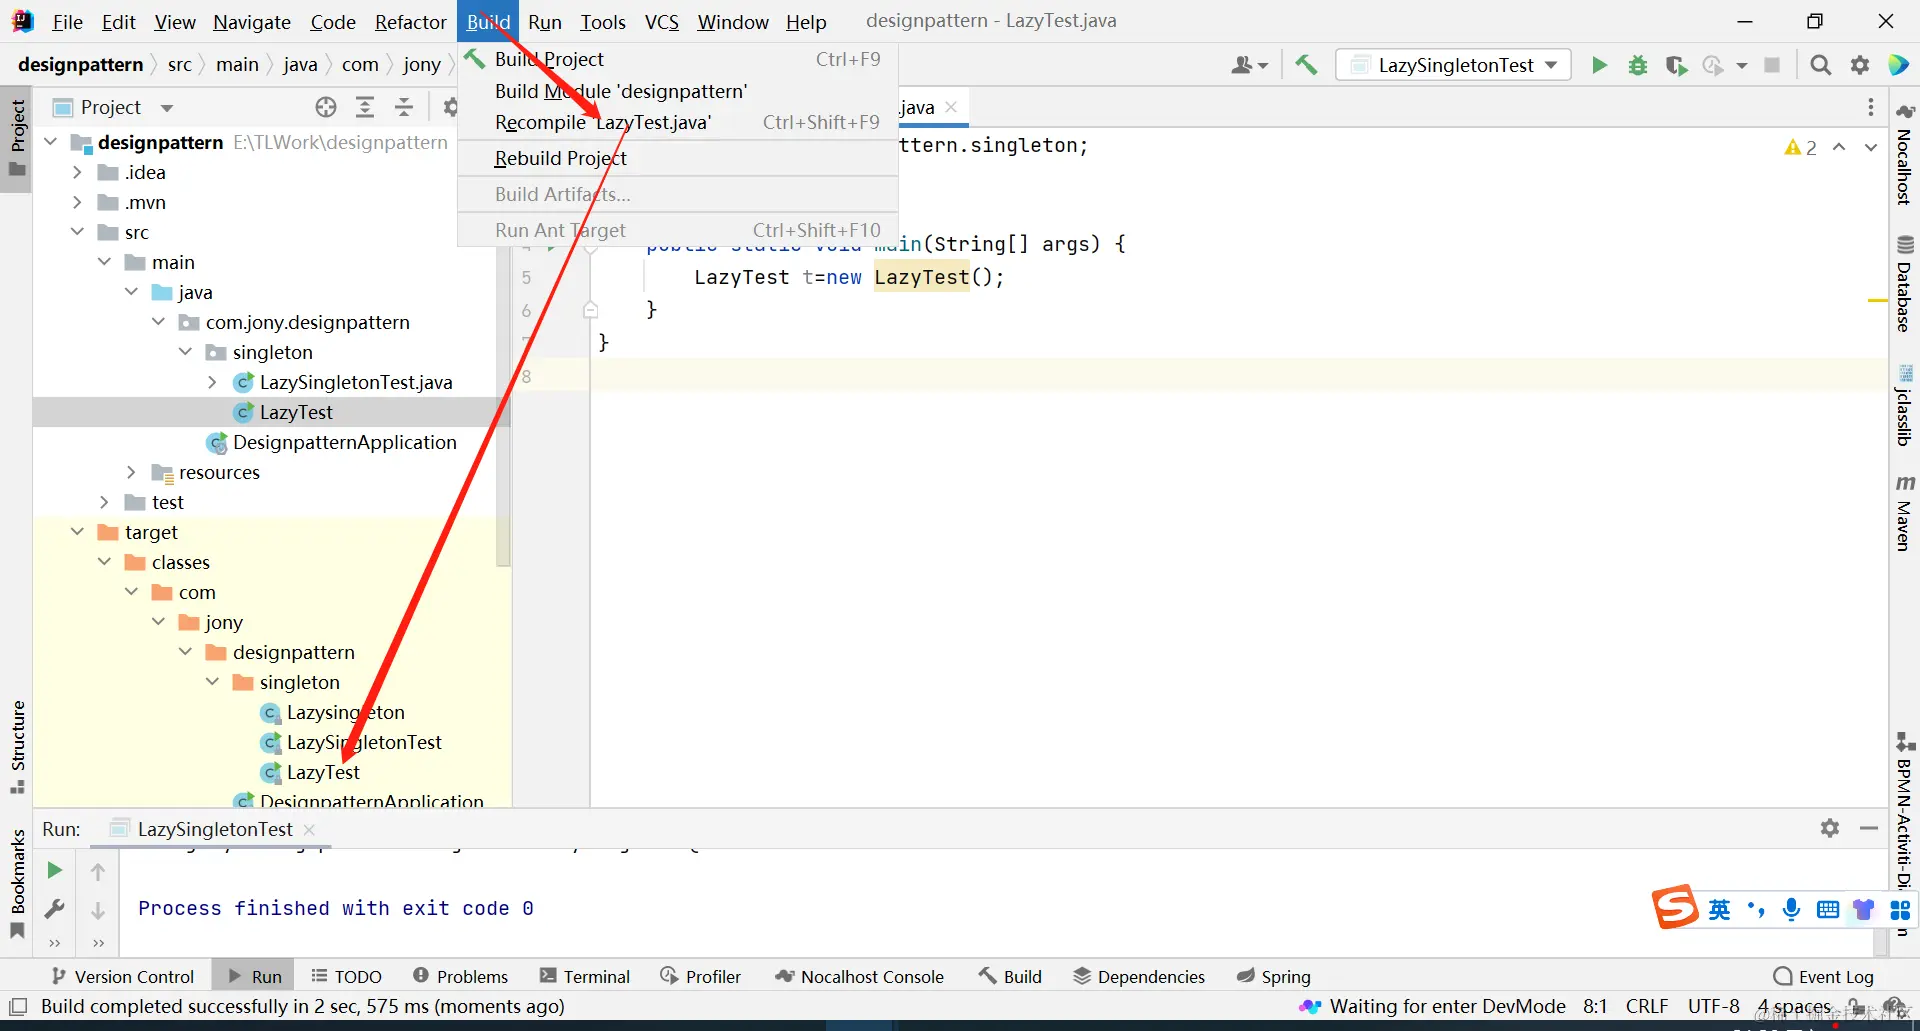Open the Refactor menu
1920x1031 pixels.
pyautogui.click(x=410, y=22)
